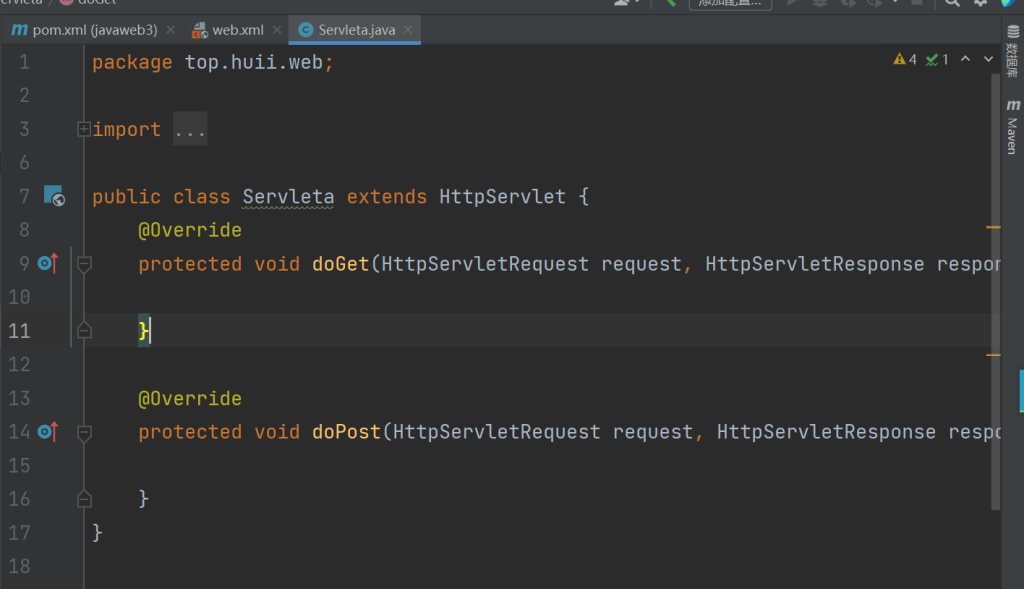
Task: Click the green typo indicator showing 1
Action: [x=937, y=60]
